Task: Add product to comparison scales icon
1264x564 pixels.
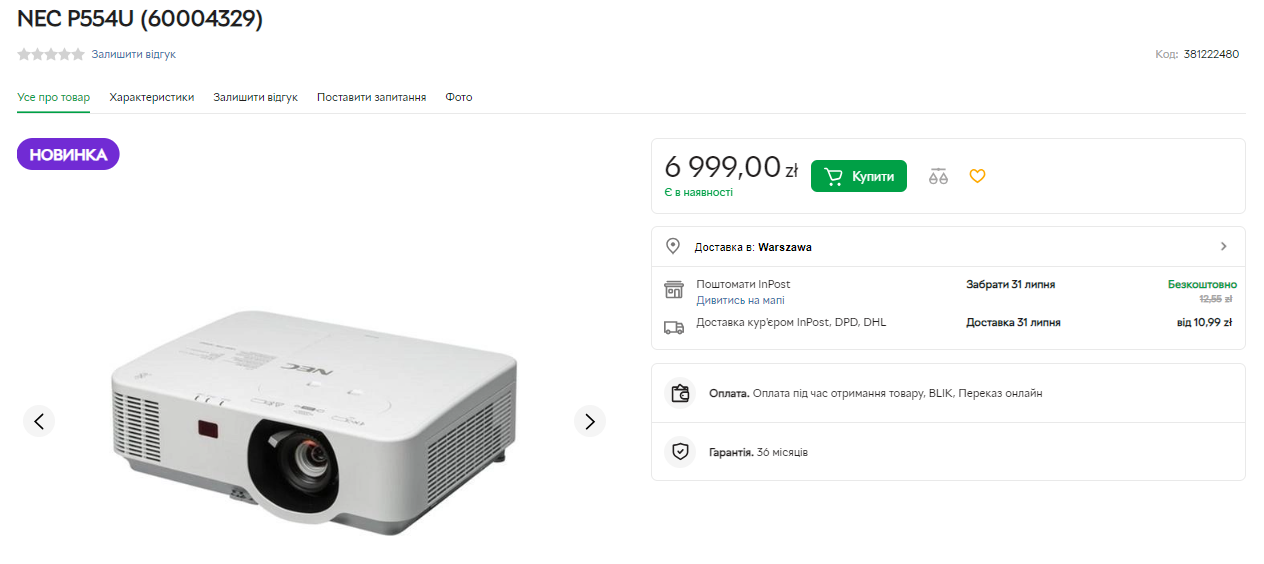Action: pyautogui.click(x=937, y=177)
